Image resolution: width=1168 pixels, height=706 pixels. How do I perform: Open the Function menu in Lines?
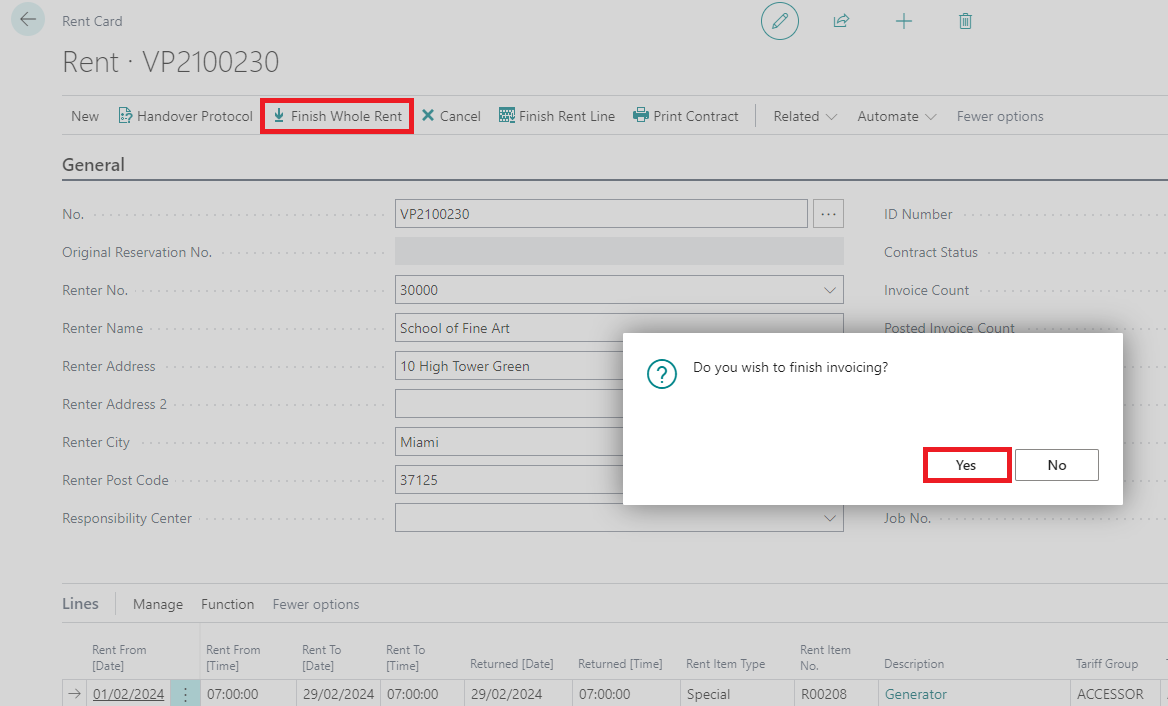click(228, 604)
